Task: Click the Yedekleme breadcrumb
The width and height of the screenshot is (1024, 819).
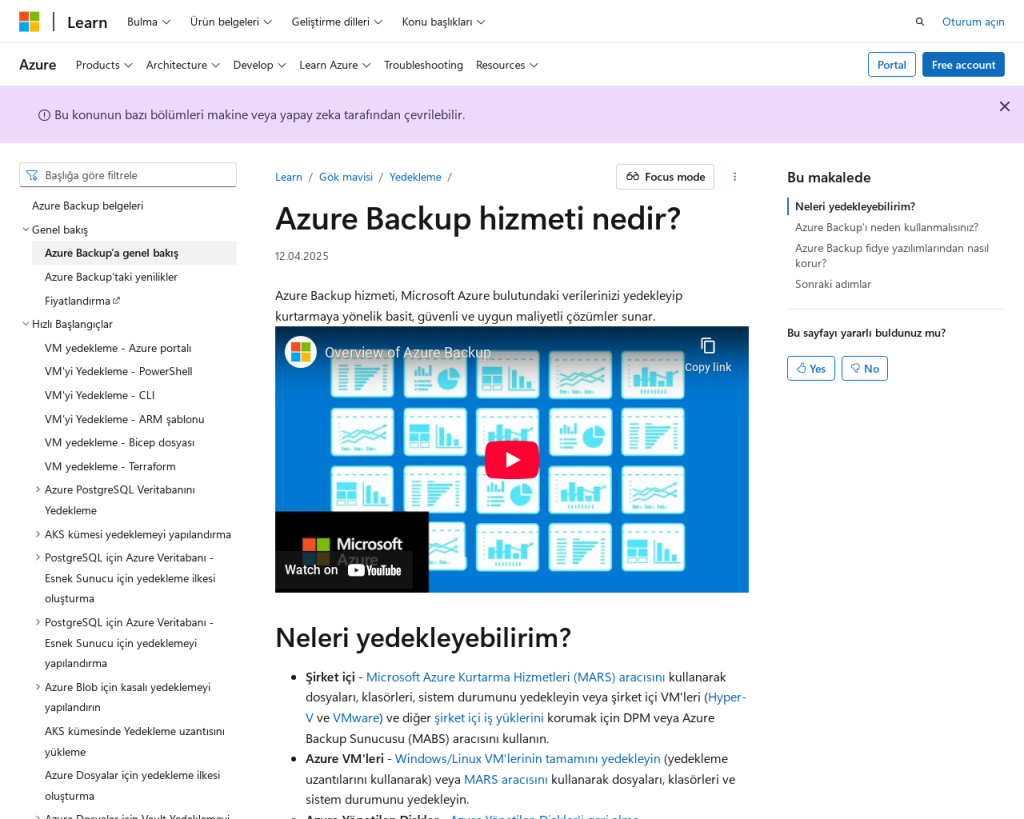Action: [415, 177]
